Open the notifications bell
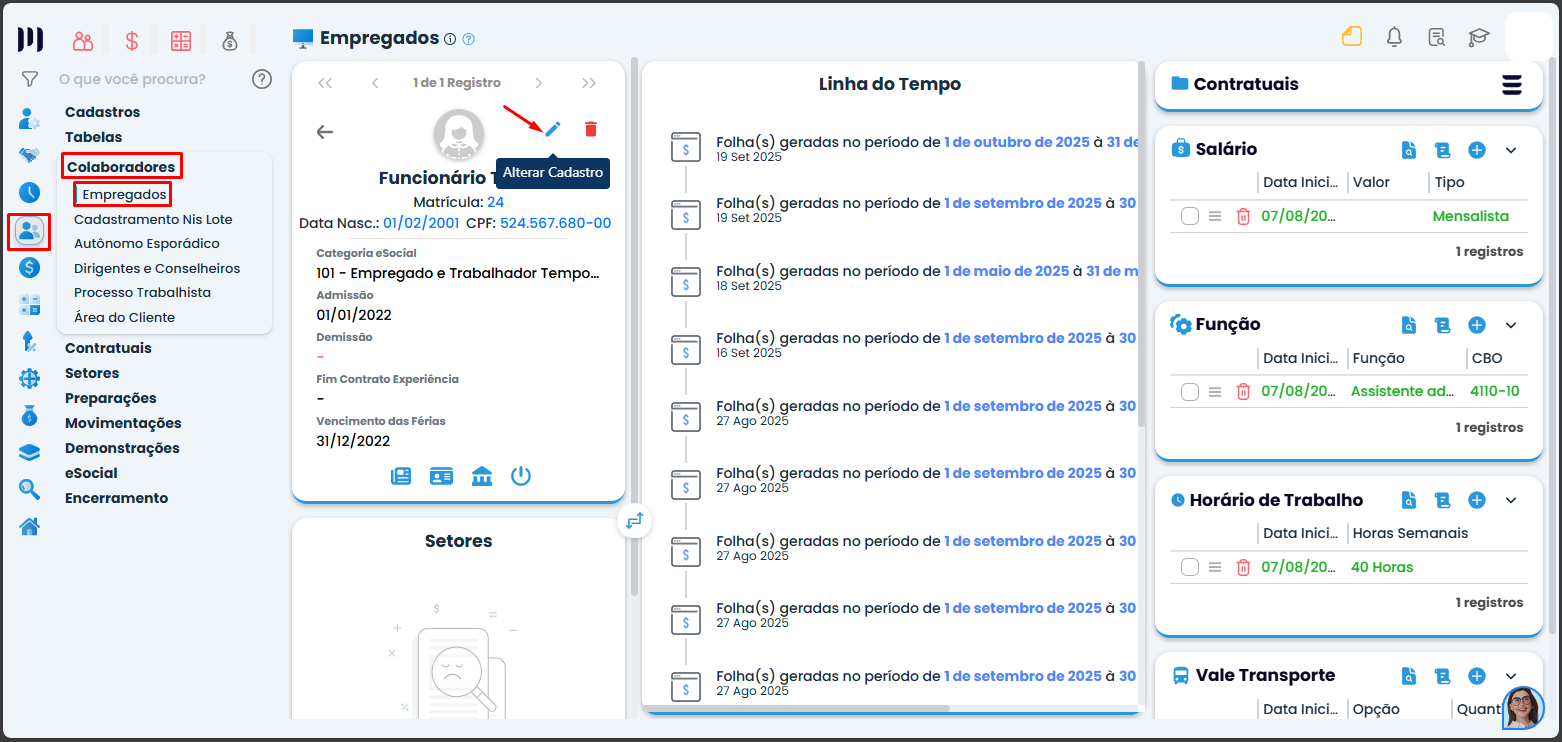The image size is (1562, 742). coord(1394,37)
